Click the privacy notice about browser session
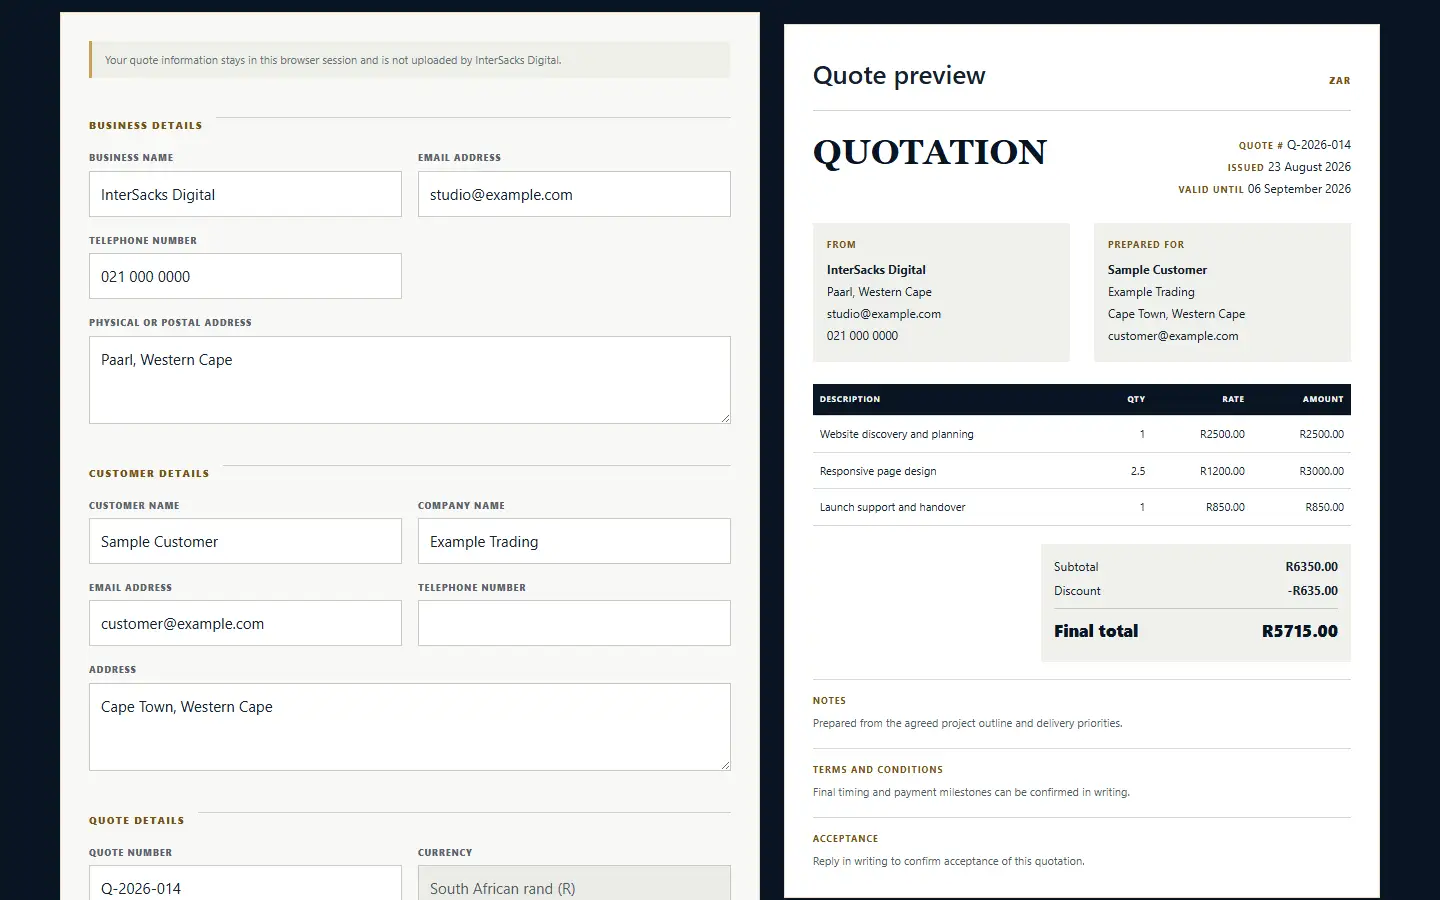This screenshot has width=1440, height=900. [410, 60]
